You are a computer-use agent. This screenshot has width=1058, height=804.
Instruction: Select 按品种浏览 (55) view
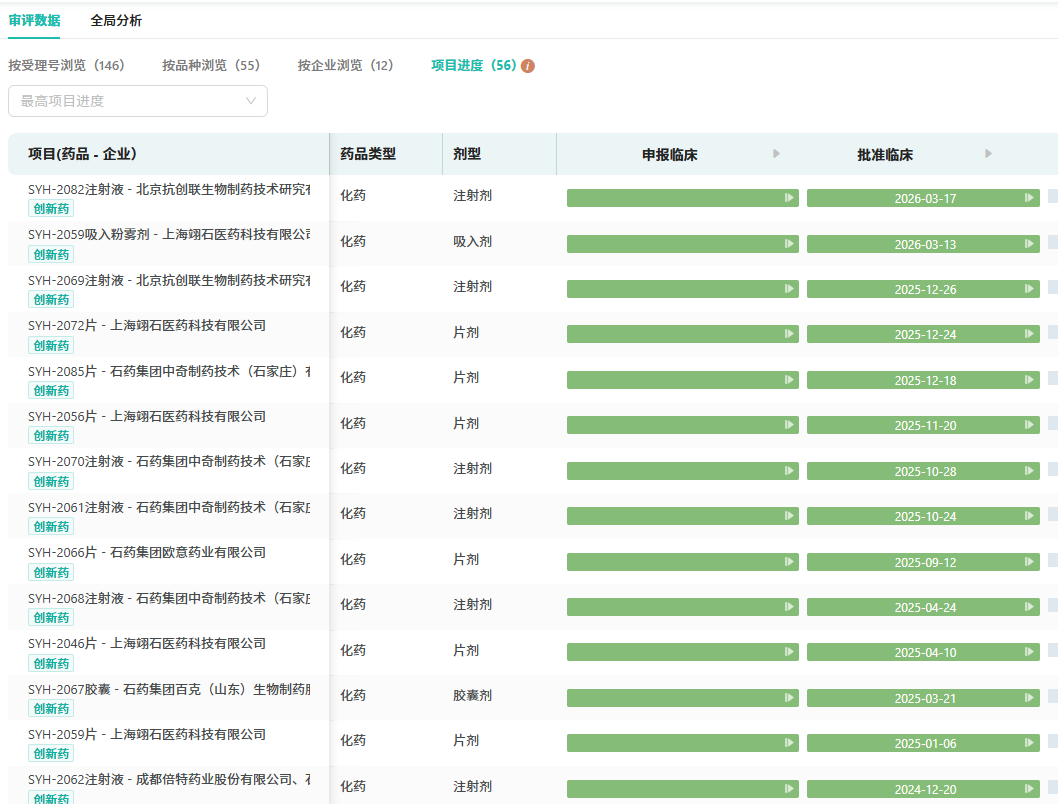click(x=211, y=66)
